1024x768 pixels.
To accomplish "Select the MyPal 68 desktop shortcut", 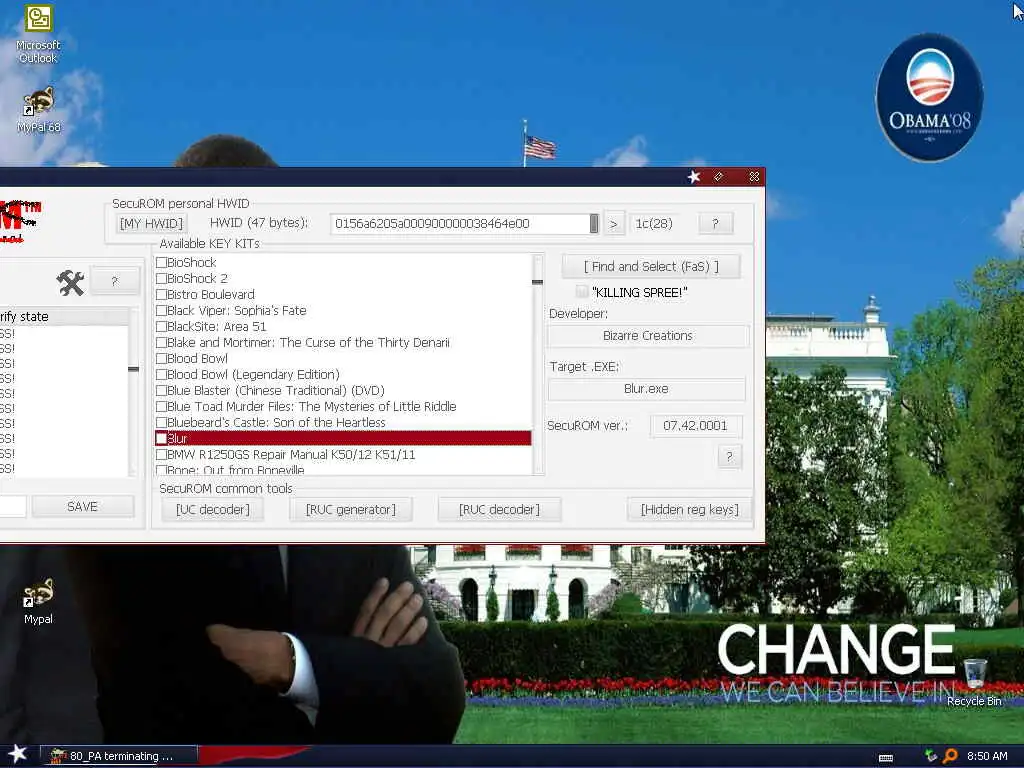I will pos(38,110).
